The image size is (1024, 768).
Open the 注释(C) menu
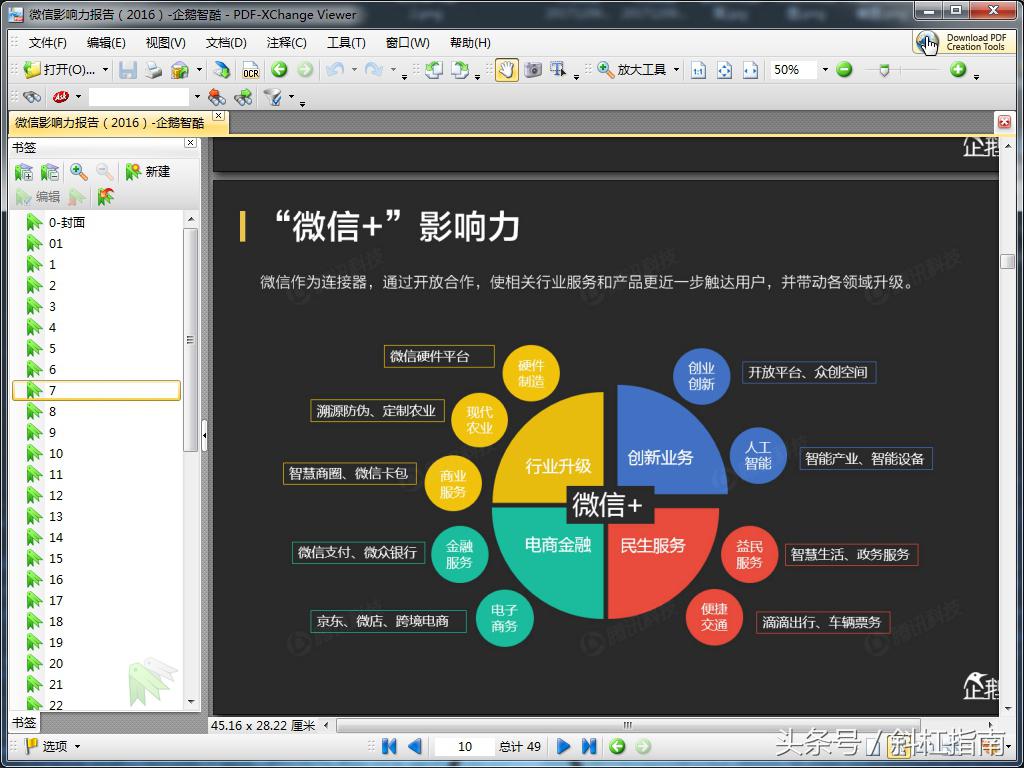286,42
